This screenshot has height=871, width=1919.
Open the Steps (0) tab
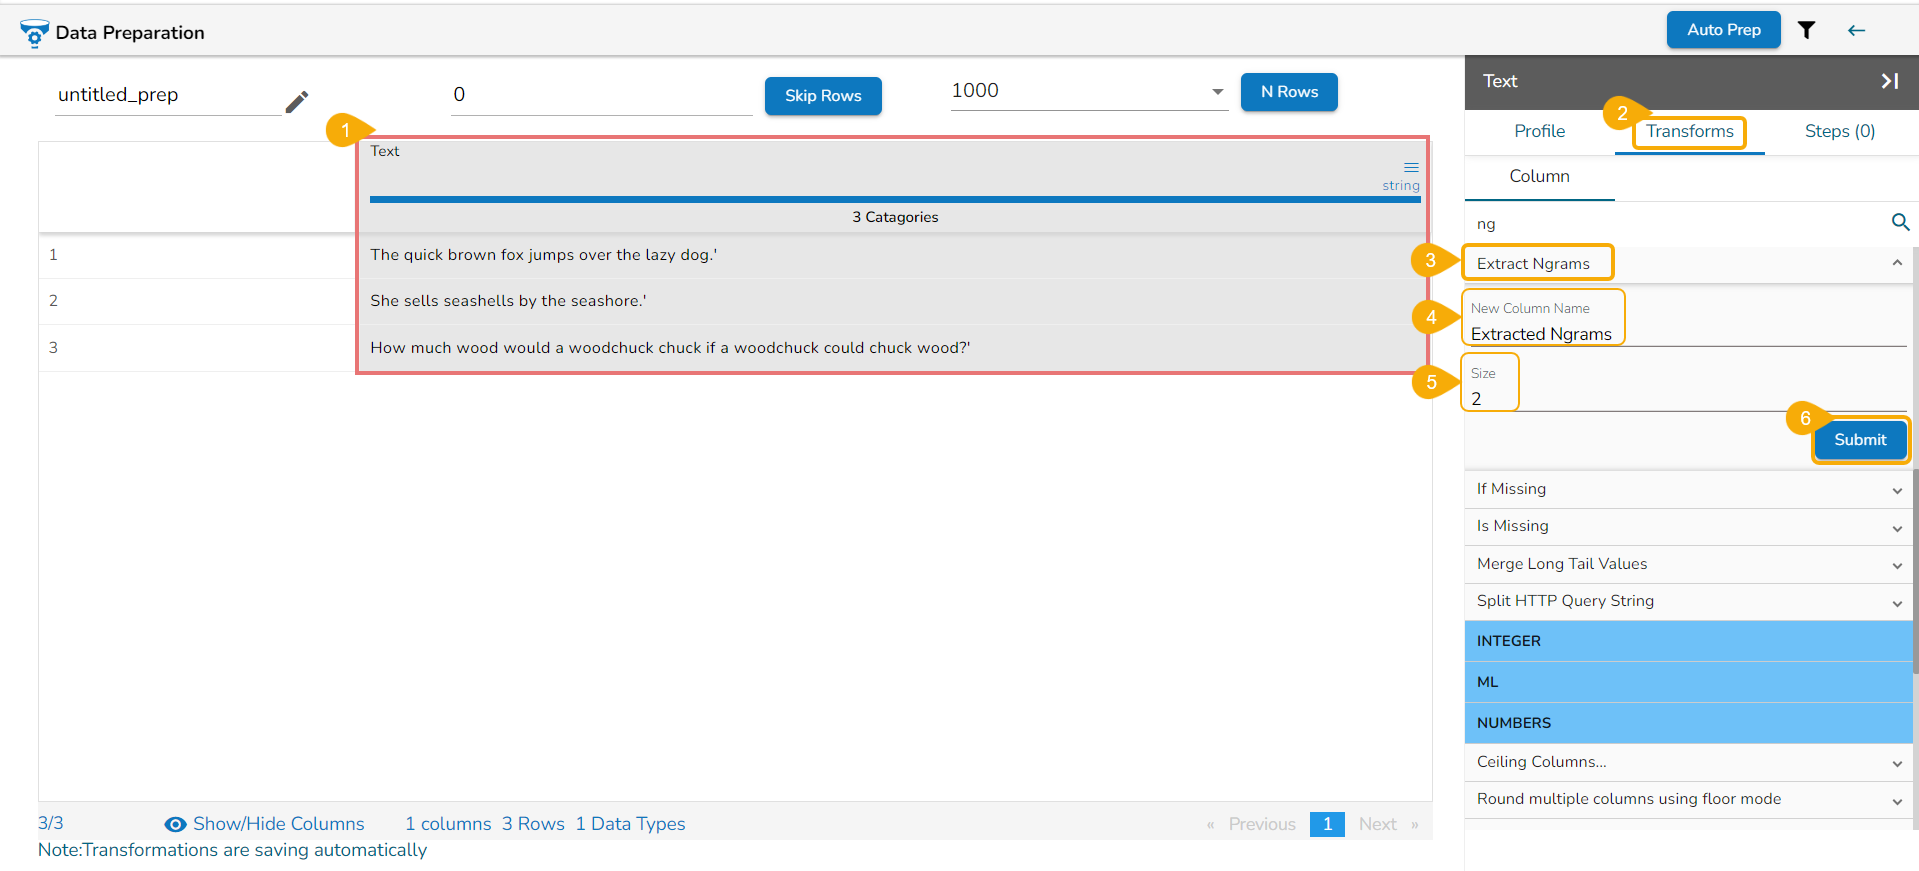(x=1839, y=131)
